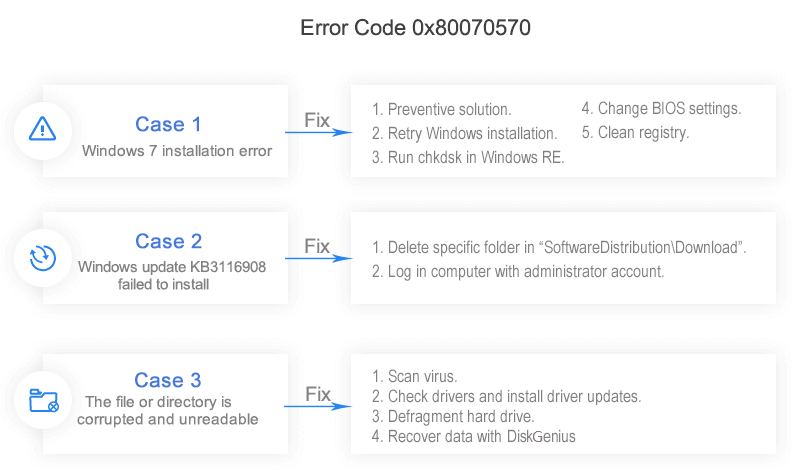800x476 pixels.
Task: Click the update refresh icon for Case 2
Action: click(x=42, y=259)
